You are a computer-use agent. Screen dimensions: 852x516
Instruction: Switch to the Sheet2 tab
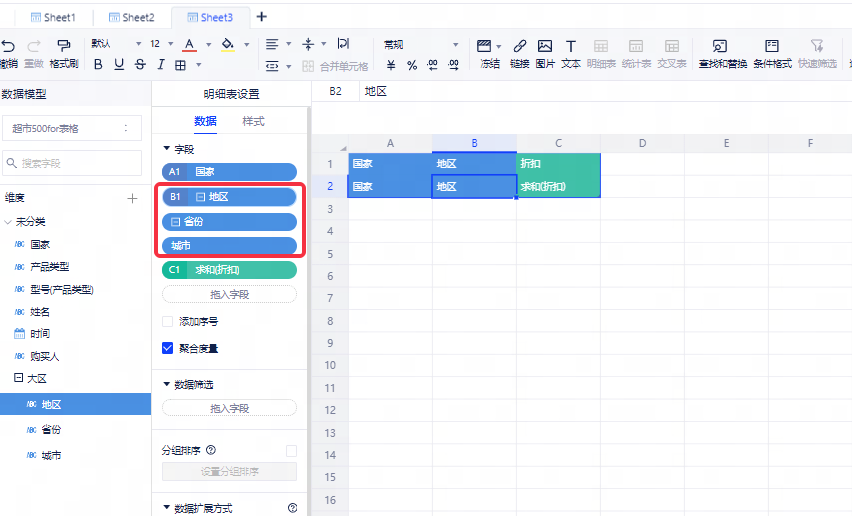pyautogui.click(x=131, y=17)
